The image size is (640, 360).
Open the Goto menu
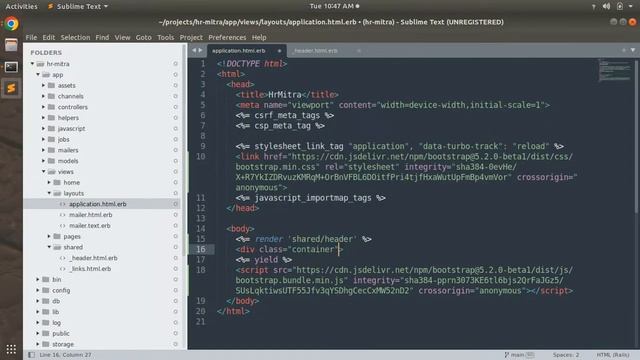(x=143, y=37)
